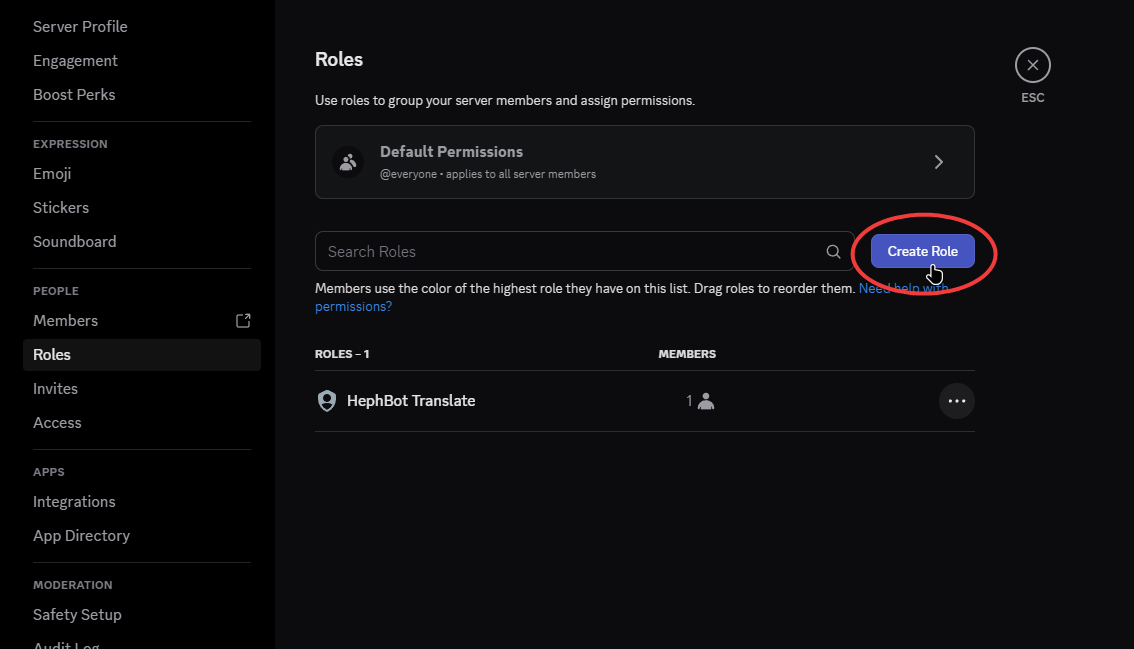The width and height of the screenshot is (1134, 649).
Task: Open the Invites section
Action: click(55, 389)
